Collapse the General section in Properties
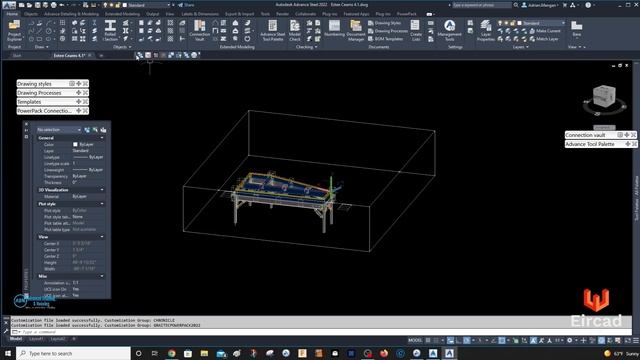Image resolution: width=640 pixels, height=360 pixels. click(102, 138)
